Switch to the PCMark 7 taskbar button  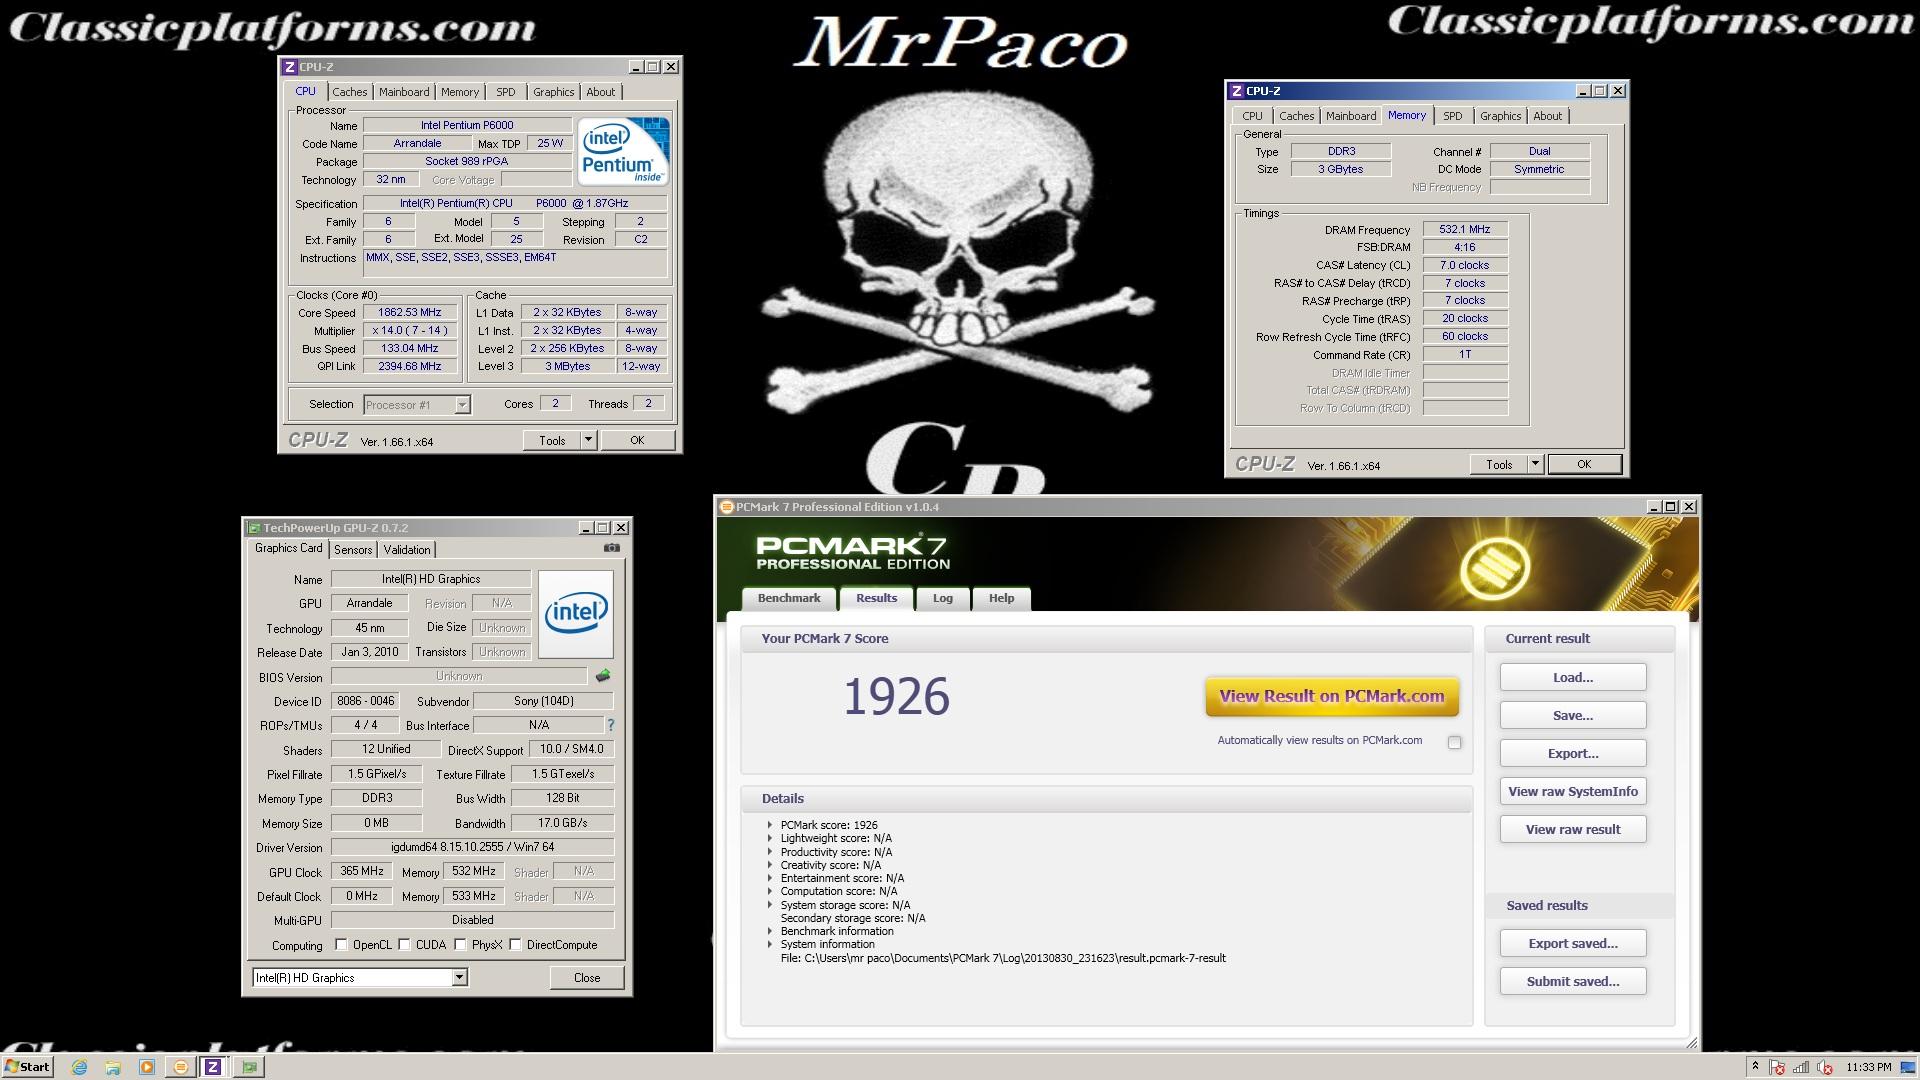click(181, 1067)
